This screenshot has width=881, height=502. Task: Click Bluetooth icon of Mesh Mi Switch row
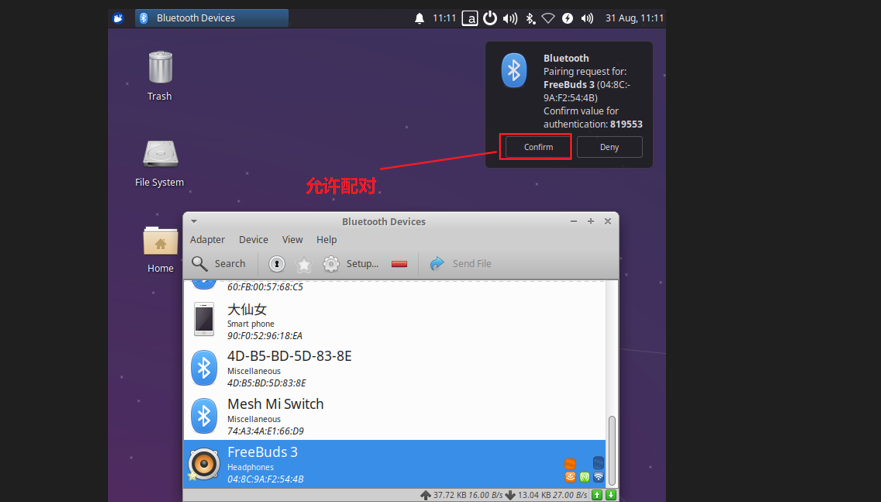pyautogui.click(x=204, y=416)
